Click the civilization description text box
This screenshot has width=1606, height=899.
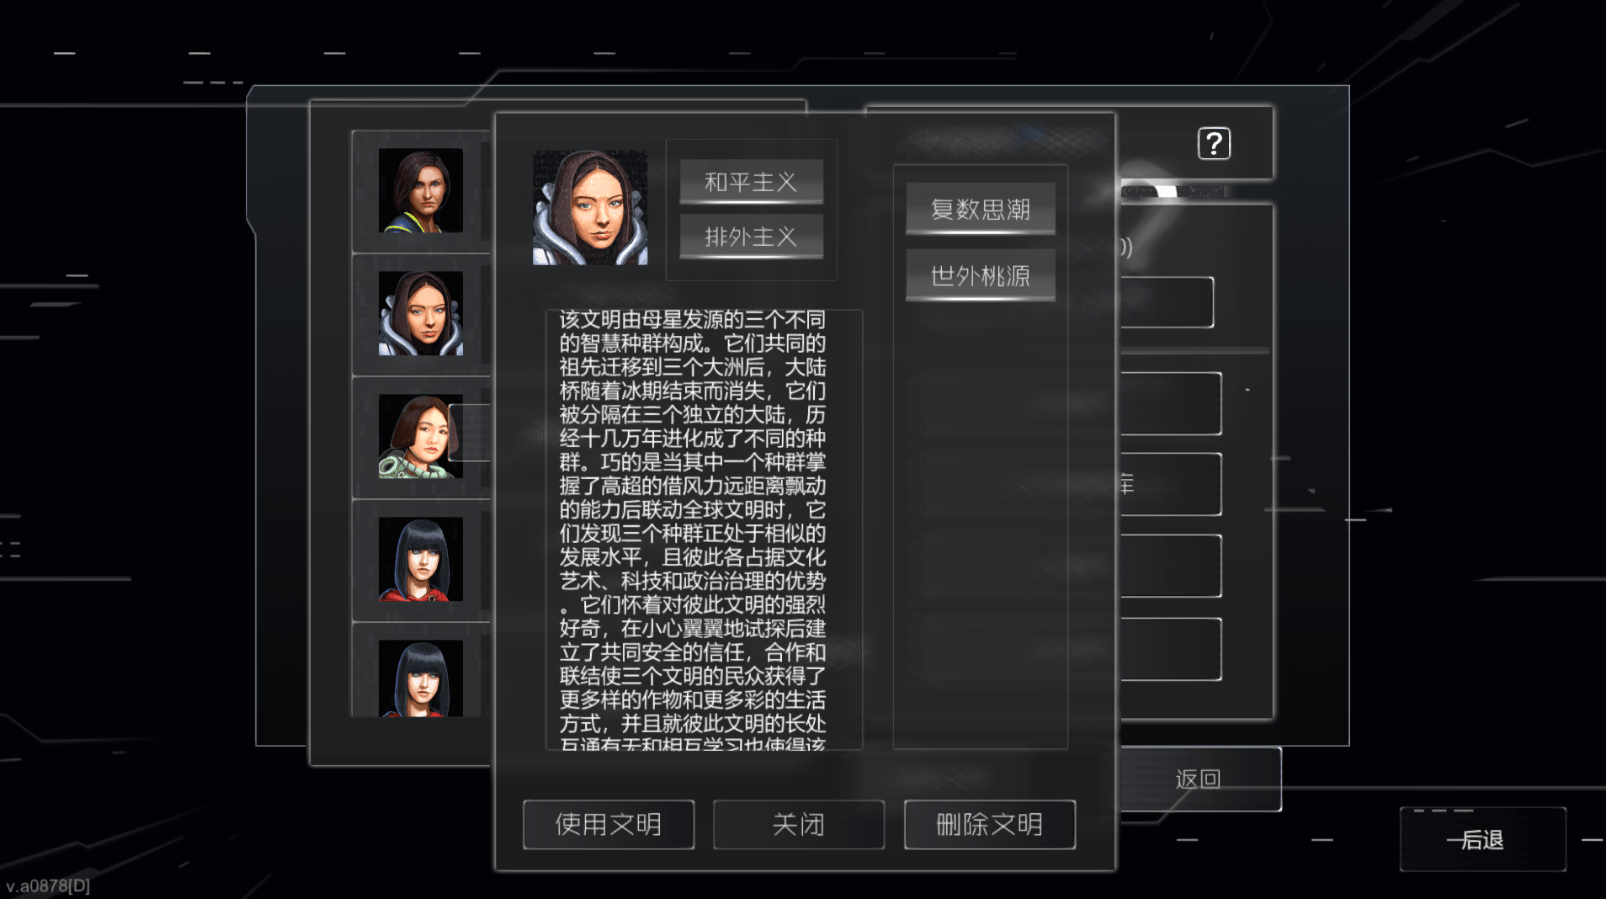704,529
